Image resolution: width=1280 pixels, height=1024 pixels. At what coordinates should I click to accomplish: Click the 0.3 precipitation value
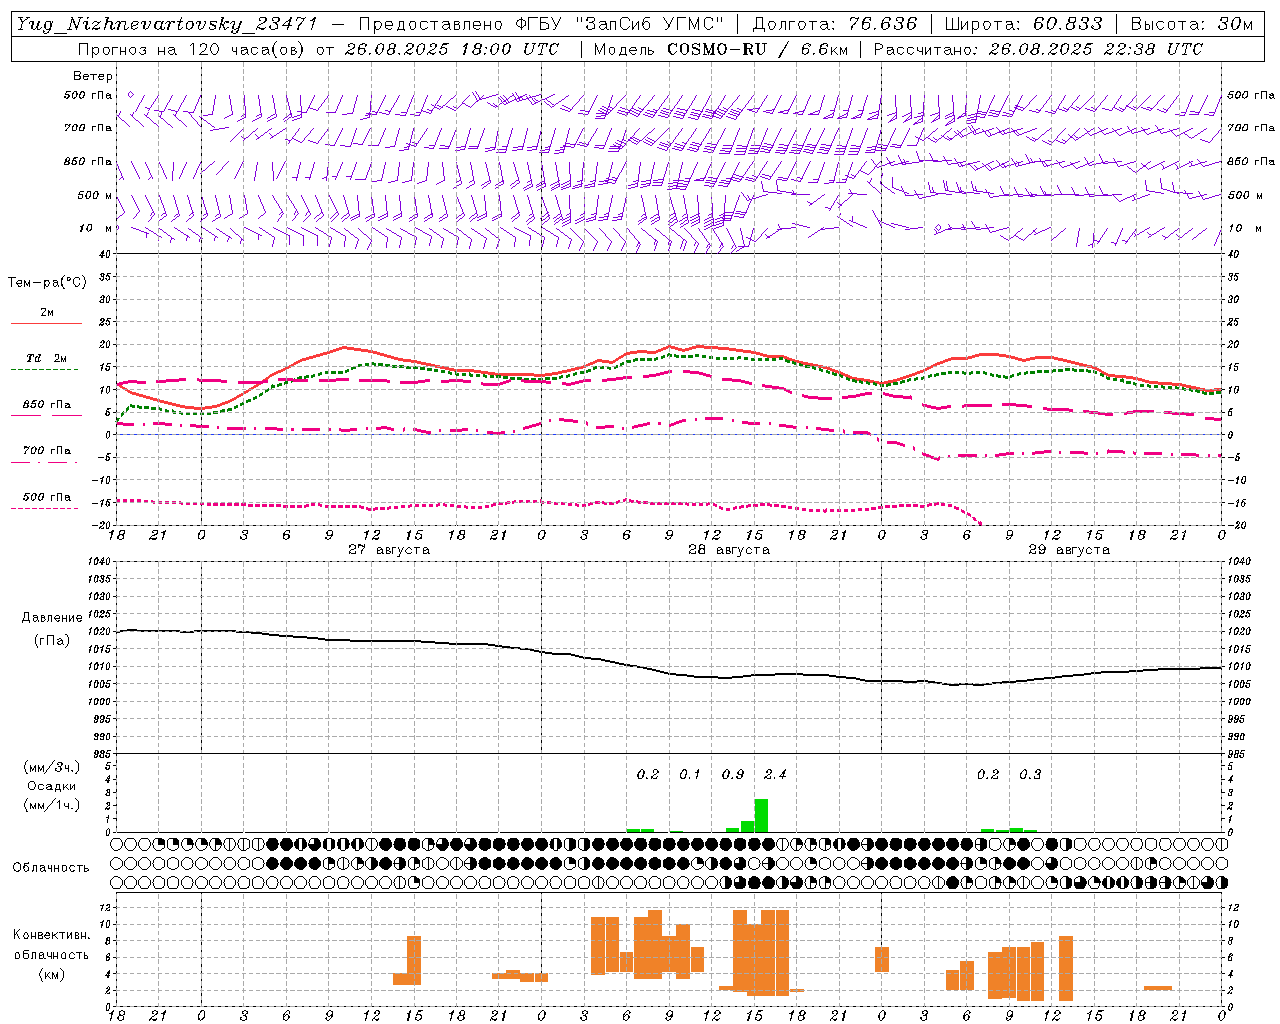click(x=1030, y=774)
